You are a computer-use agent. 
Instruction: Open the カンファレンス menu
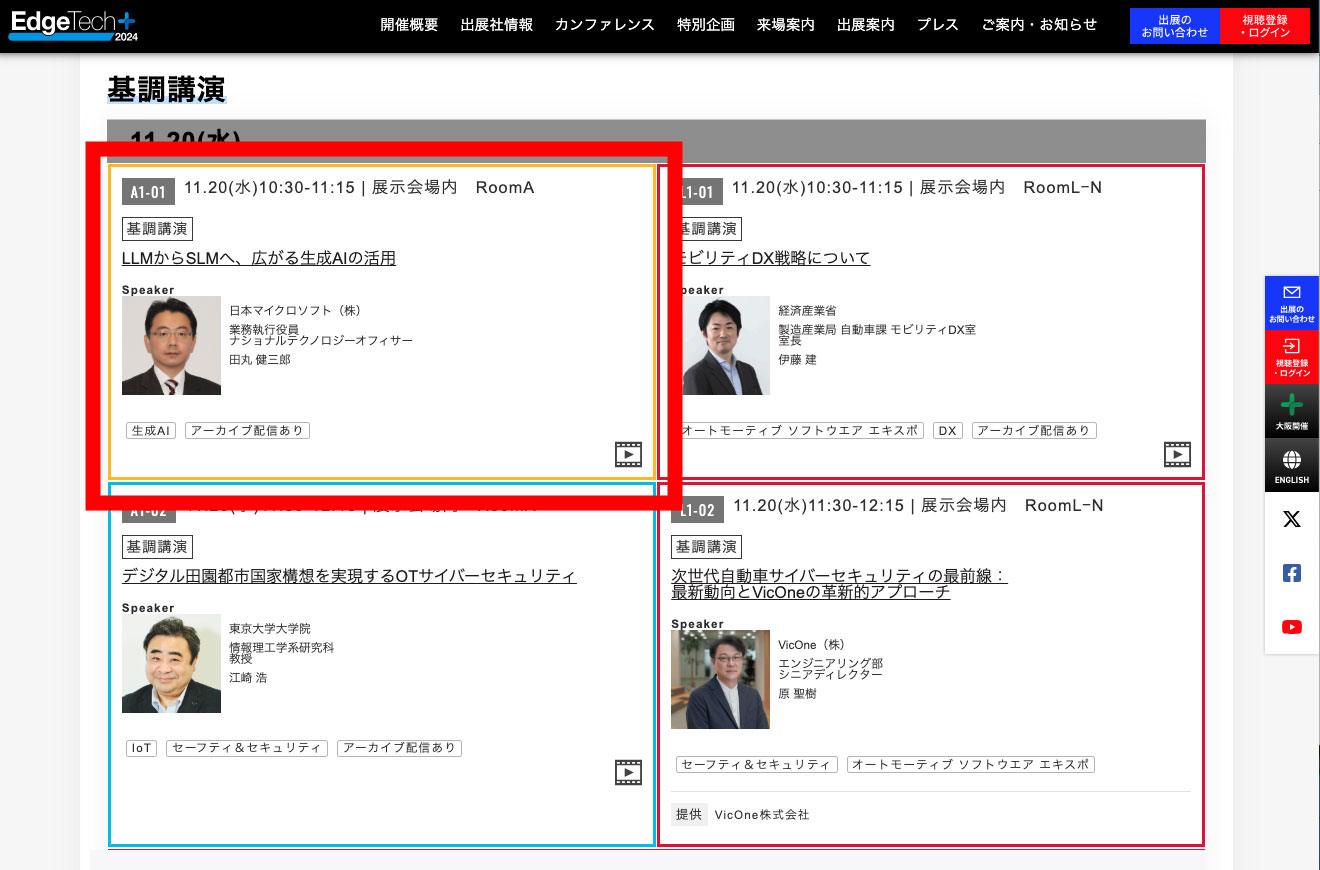click(x=604, y=25)
